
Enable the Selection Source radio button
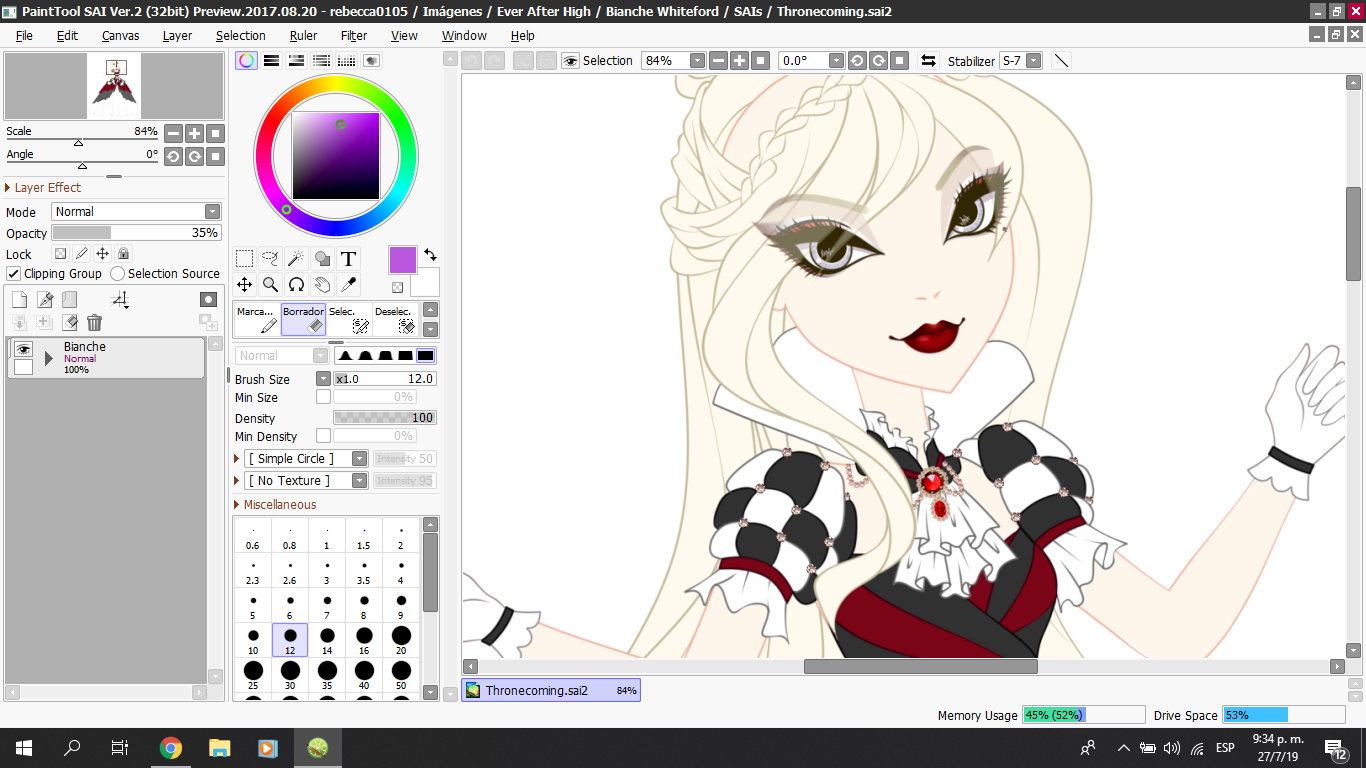point(118,274)
